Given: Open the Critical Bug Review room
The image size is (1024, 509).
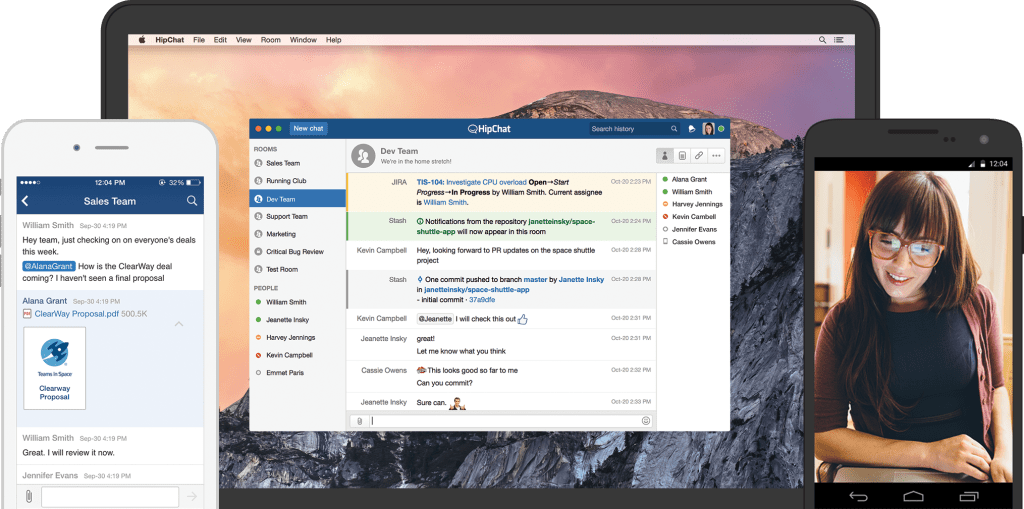Looking at the screenshot, I should (297, 252).
